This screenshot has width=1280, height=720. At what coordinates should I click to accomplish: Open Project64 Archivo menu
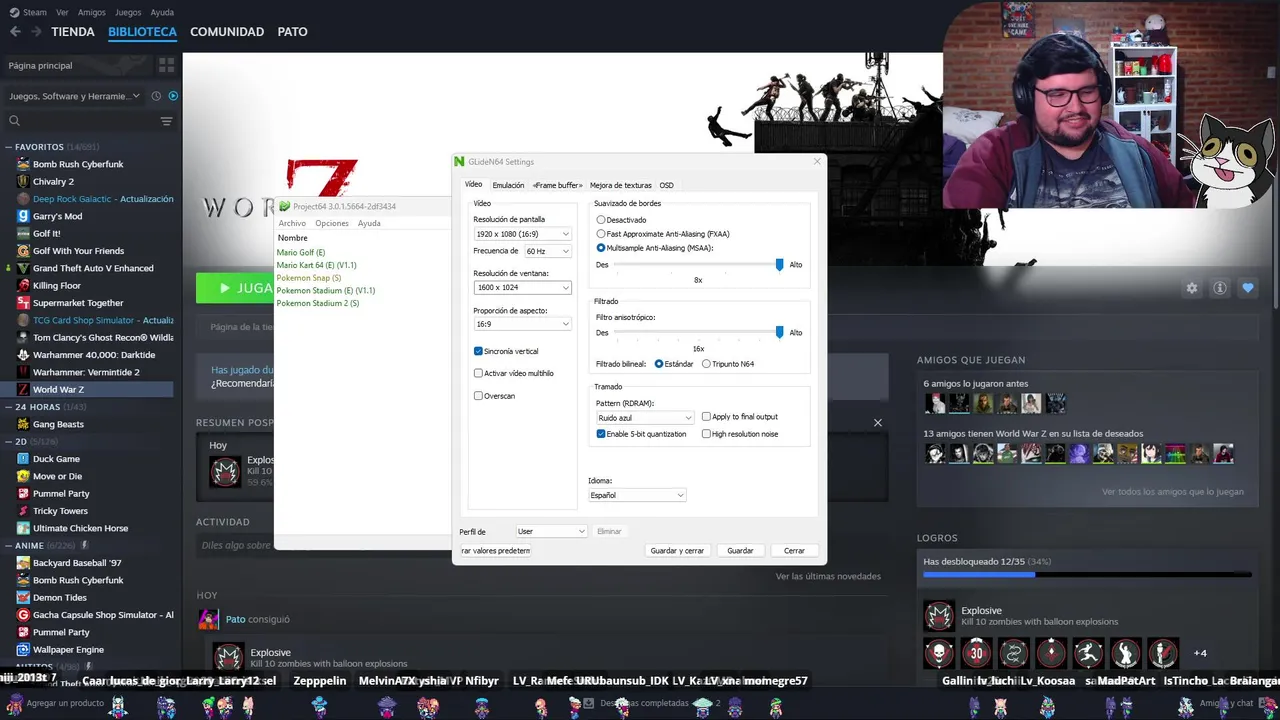[292, 223]
